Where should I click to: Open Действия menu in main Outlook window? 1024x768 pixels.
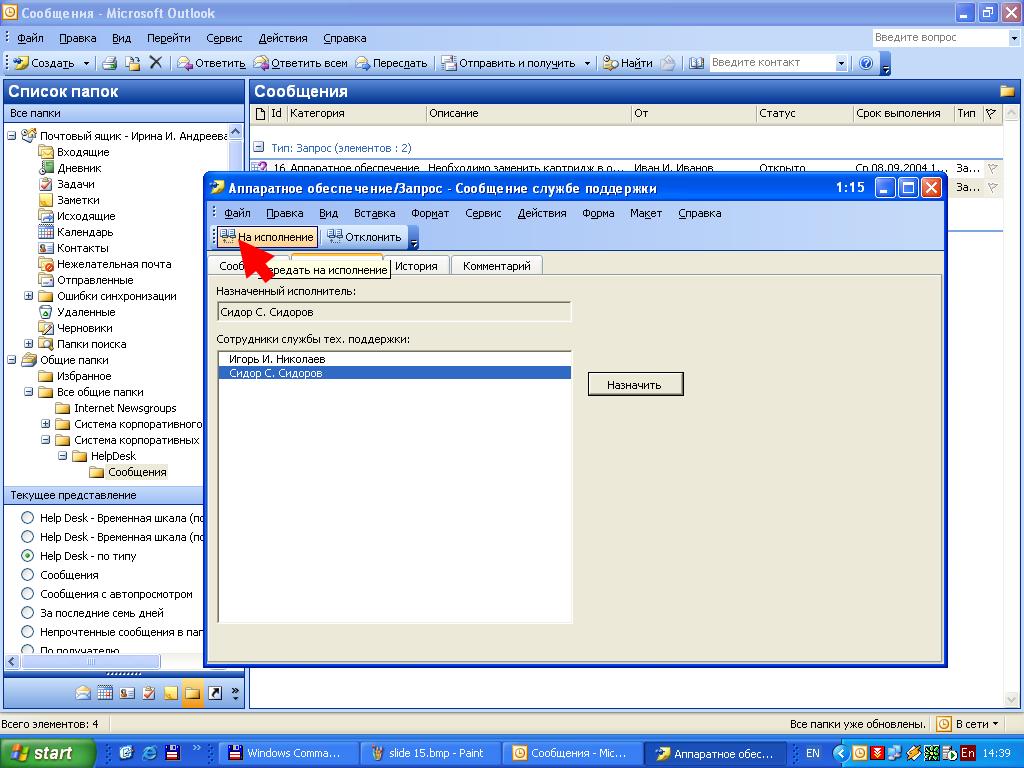[283, 38]
